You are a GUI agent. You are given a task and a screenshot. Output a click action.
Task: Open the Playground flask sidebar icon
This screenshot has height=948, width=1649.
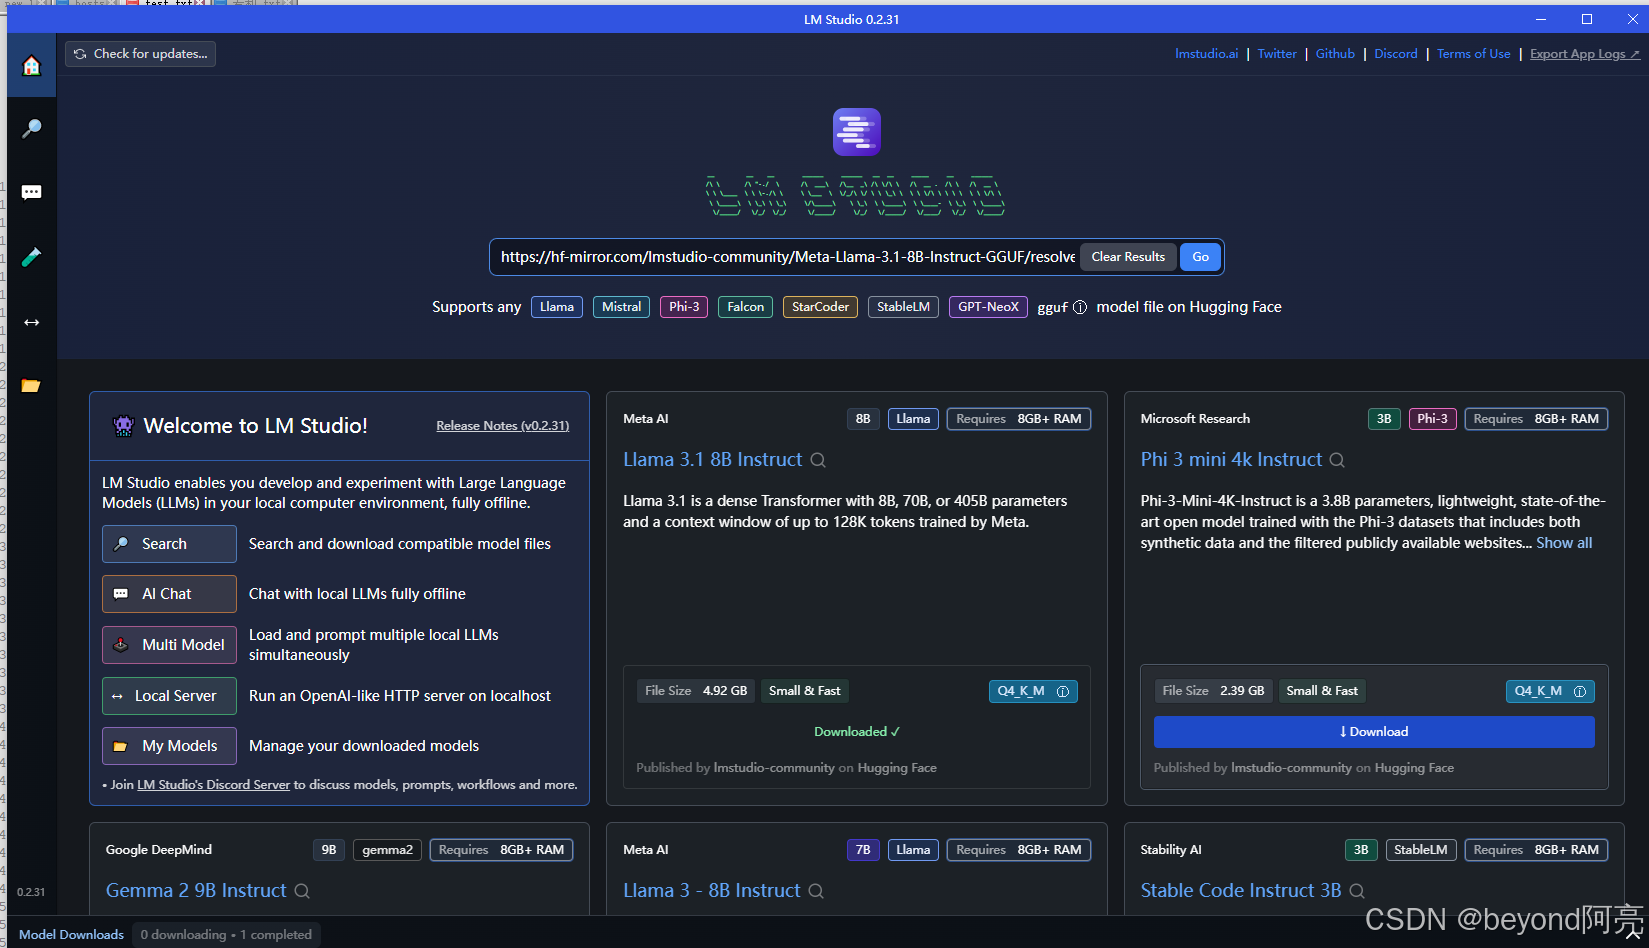[31, 257]
